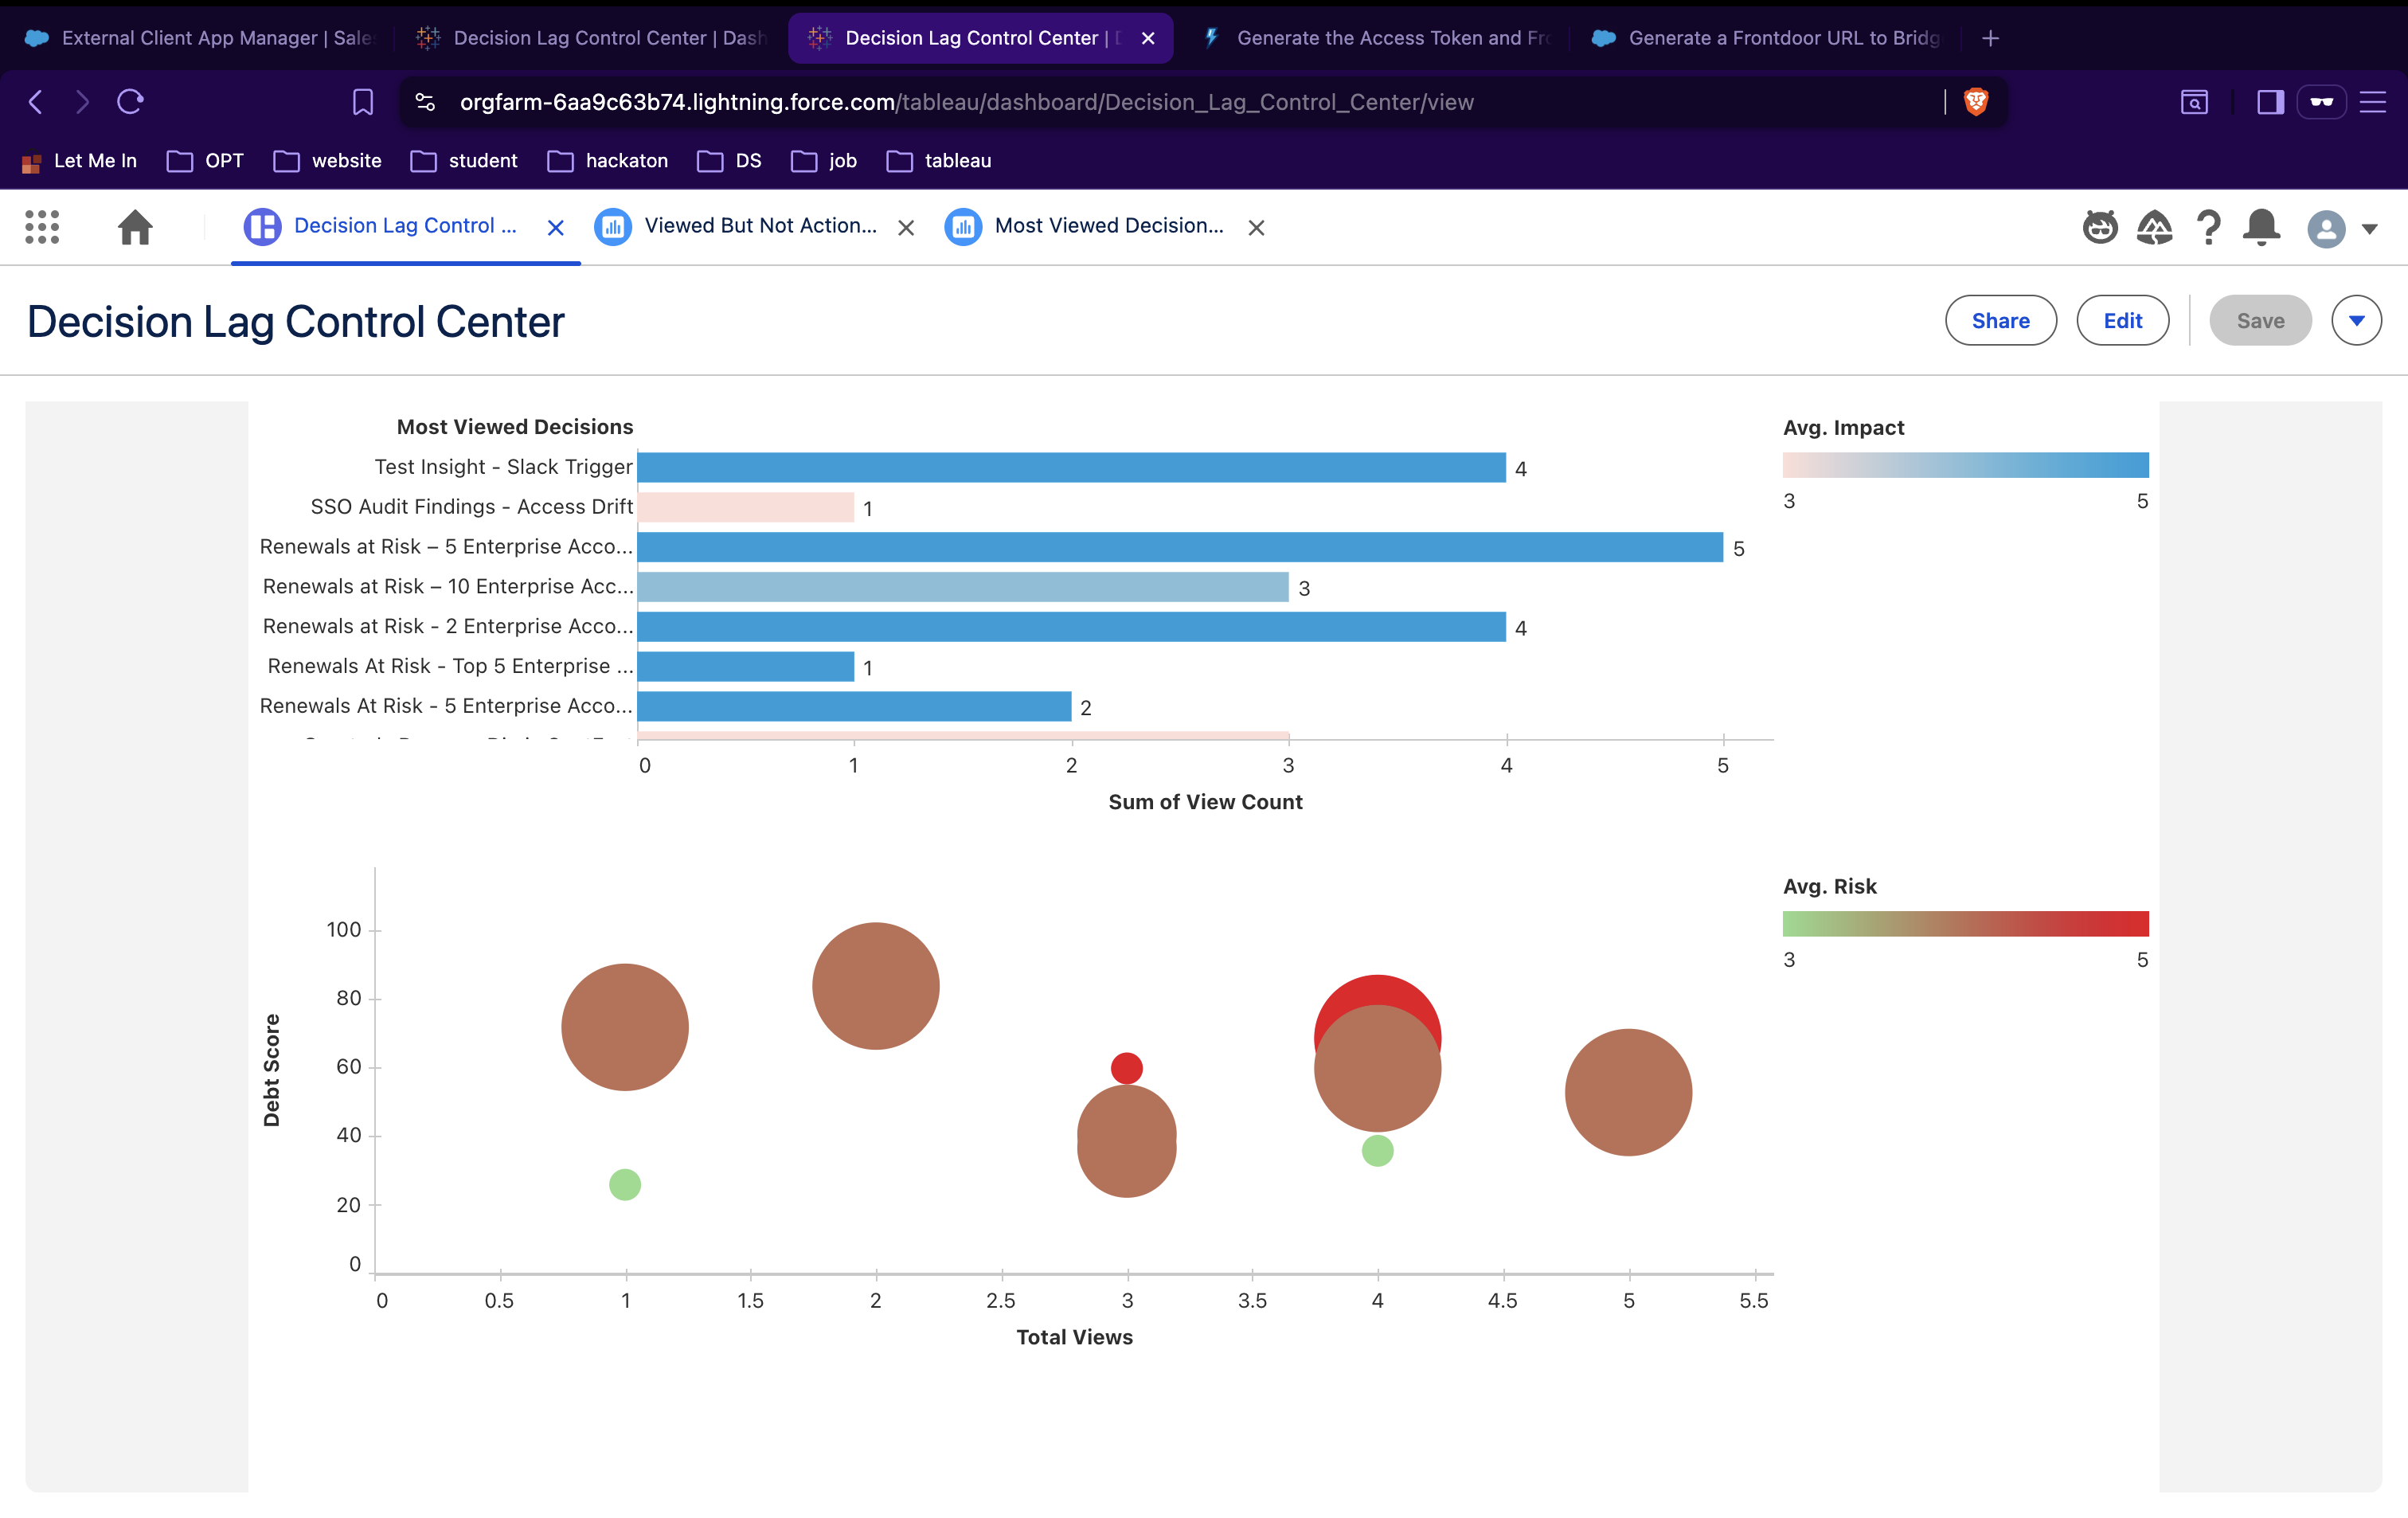
Task: Open the user profile avatar menu
Action: tap(2327, 229)
